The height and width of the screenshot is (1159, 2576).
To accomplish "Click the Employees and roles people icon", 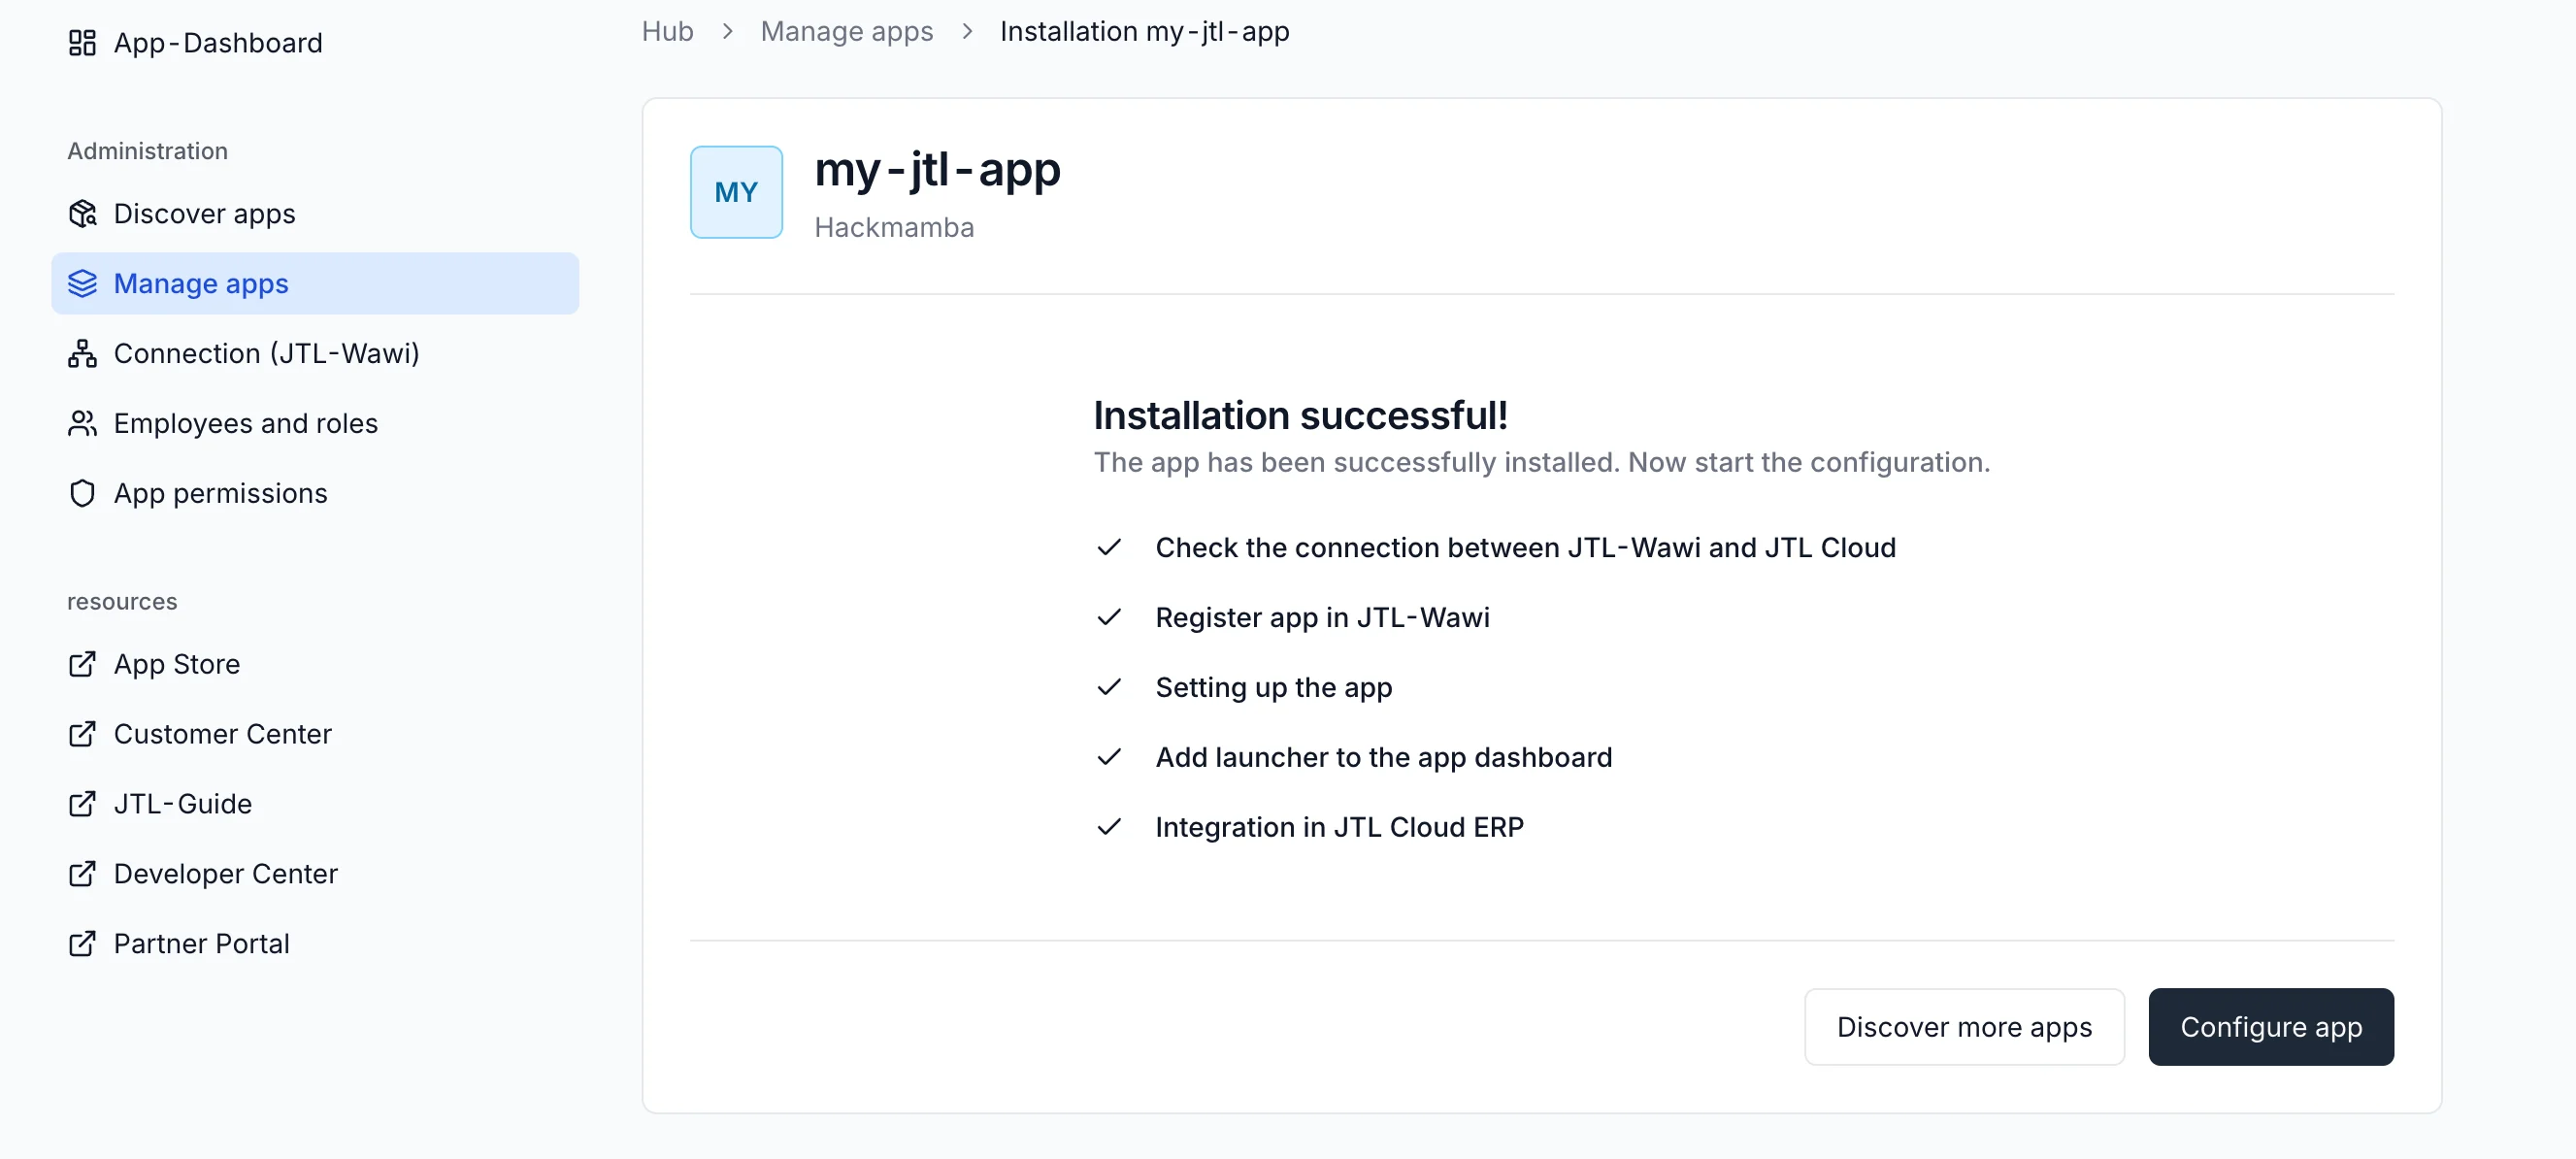I will click(x=82, y=424).
